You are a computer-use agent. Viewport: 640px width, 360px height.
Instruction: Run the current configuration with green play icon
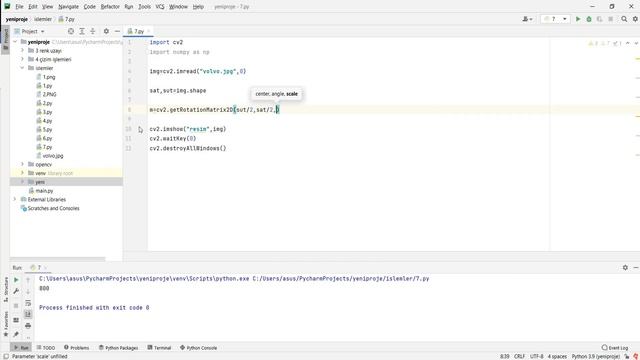coord(578,19)
